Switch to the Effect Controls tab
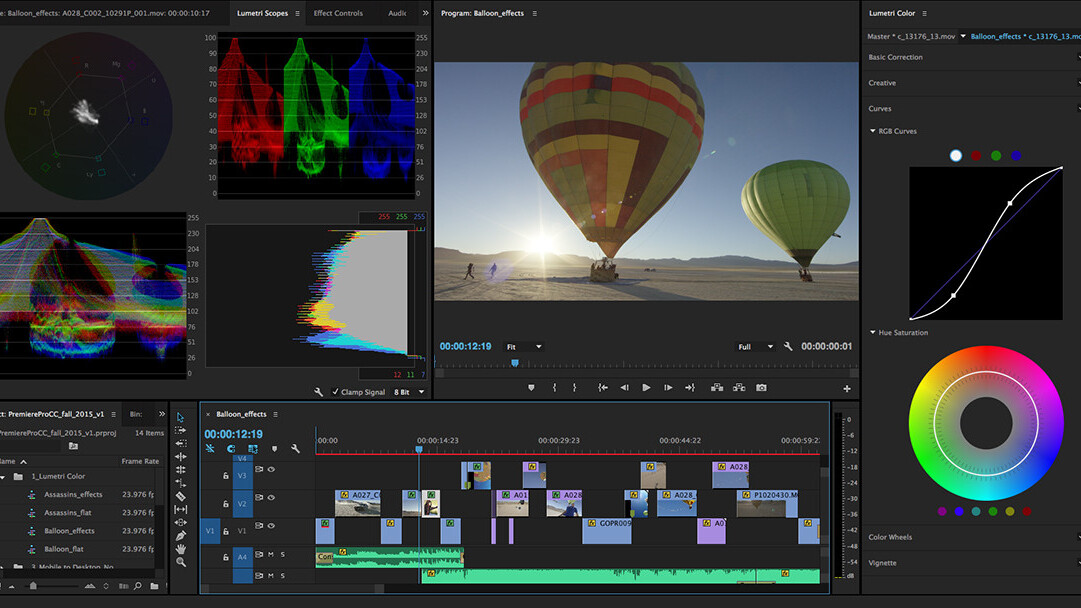This screenshot has width=1081, height=608. tap(338, 13)
